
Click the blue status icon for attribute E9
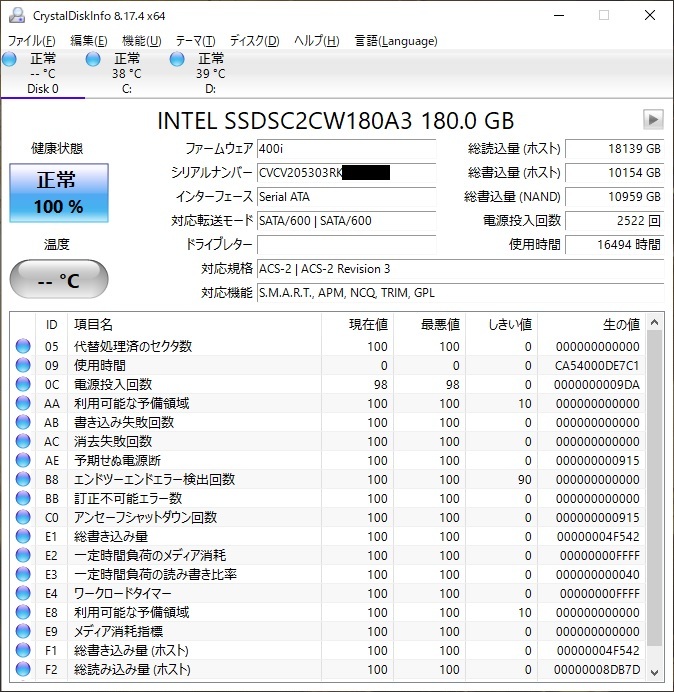click(23, 631)
